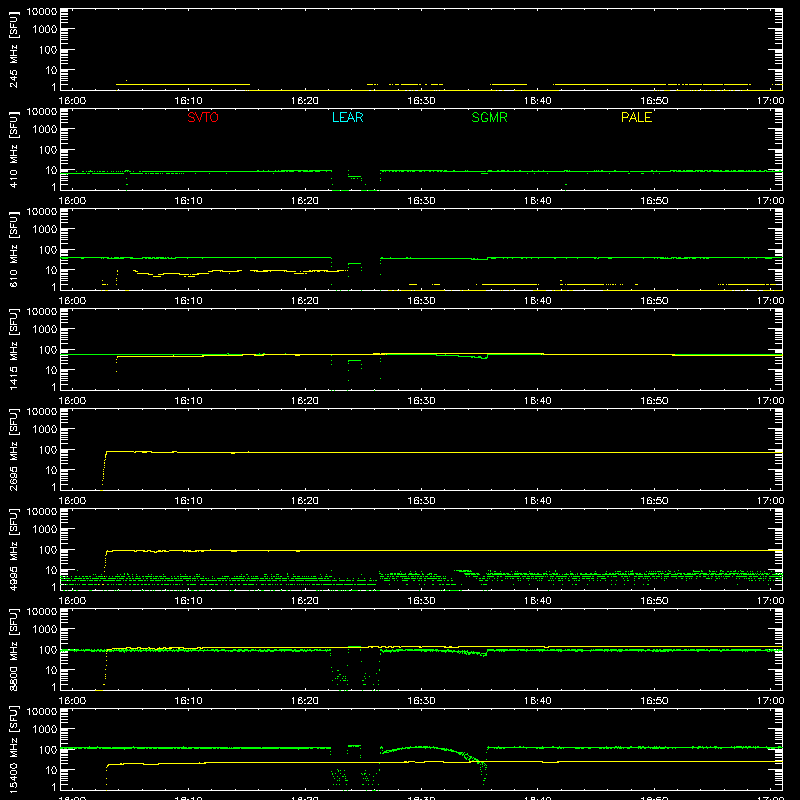Screen dimensions: 800x800
Task: Click the 16:20 tick under the 410 MHz plot
Action: pos(305,201)
